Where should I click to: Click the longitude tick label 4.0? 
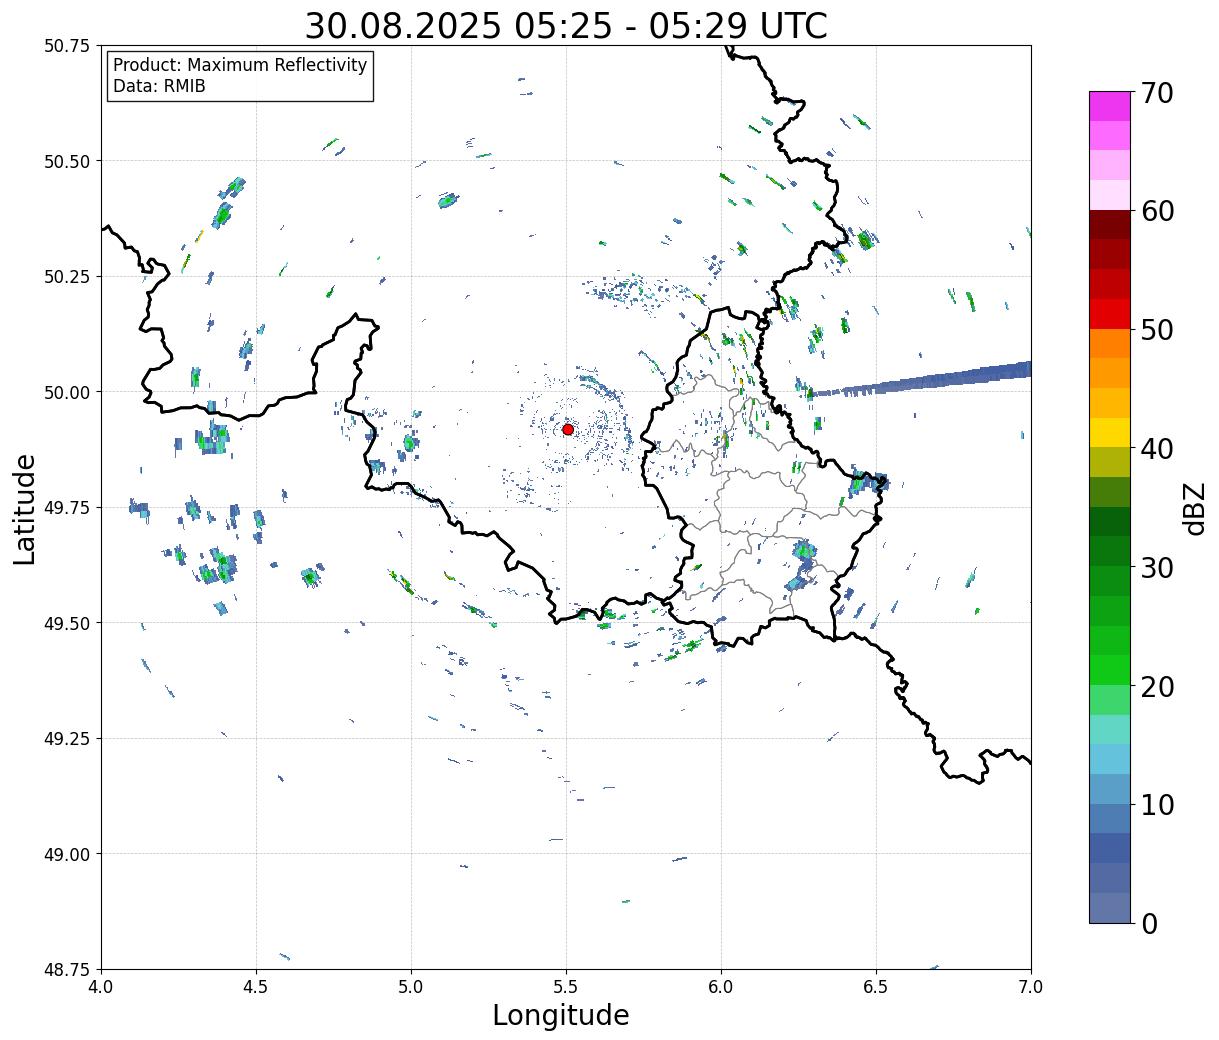[x=101, y=987]
